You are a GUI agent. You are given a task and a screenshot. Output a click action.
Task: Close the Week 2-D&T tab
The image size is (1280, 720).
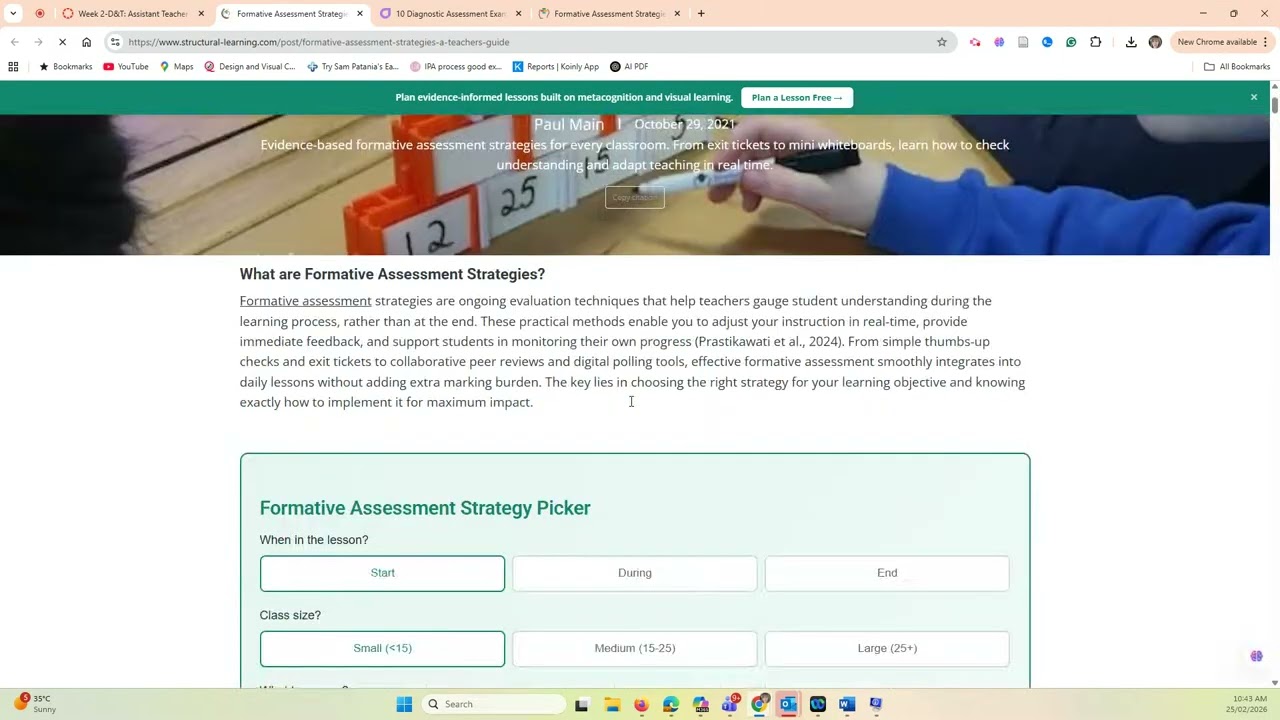(x=201, y=14)
